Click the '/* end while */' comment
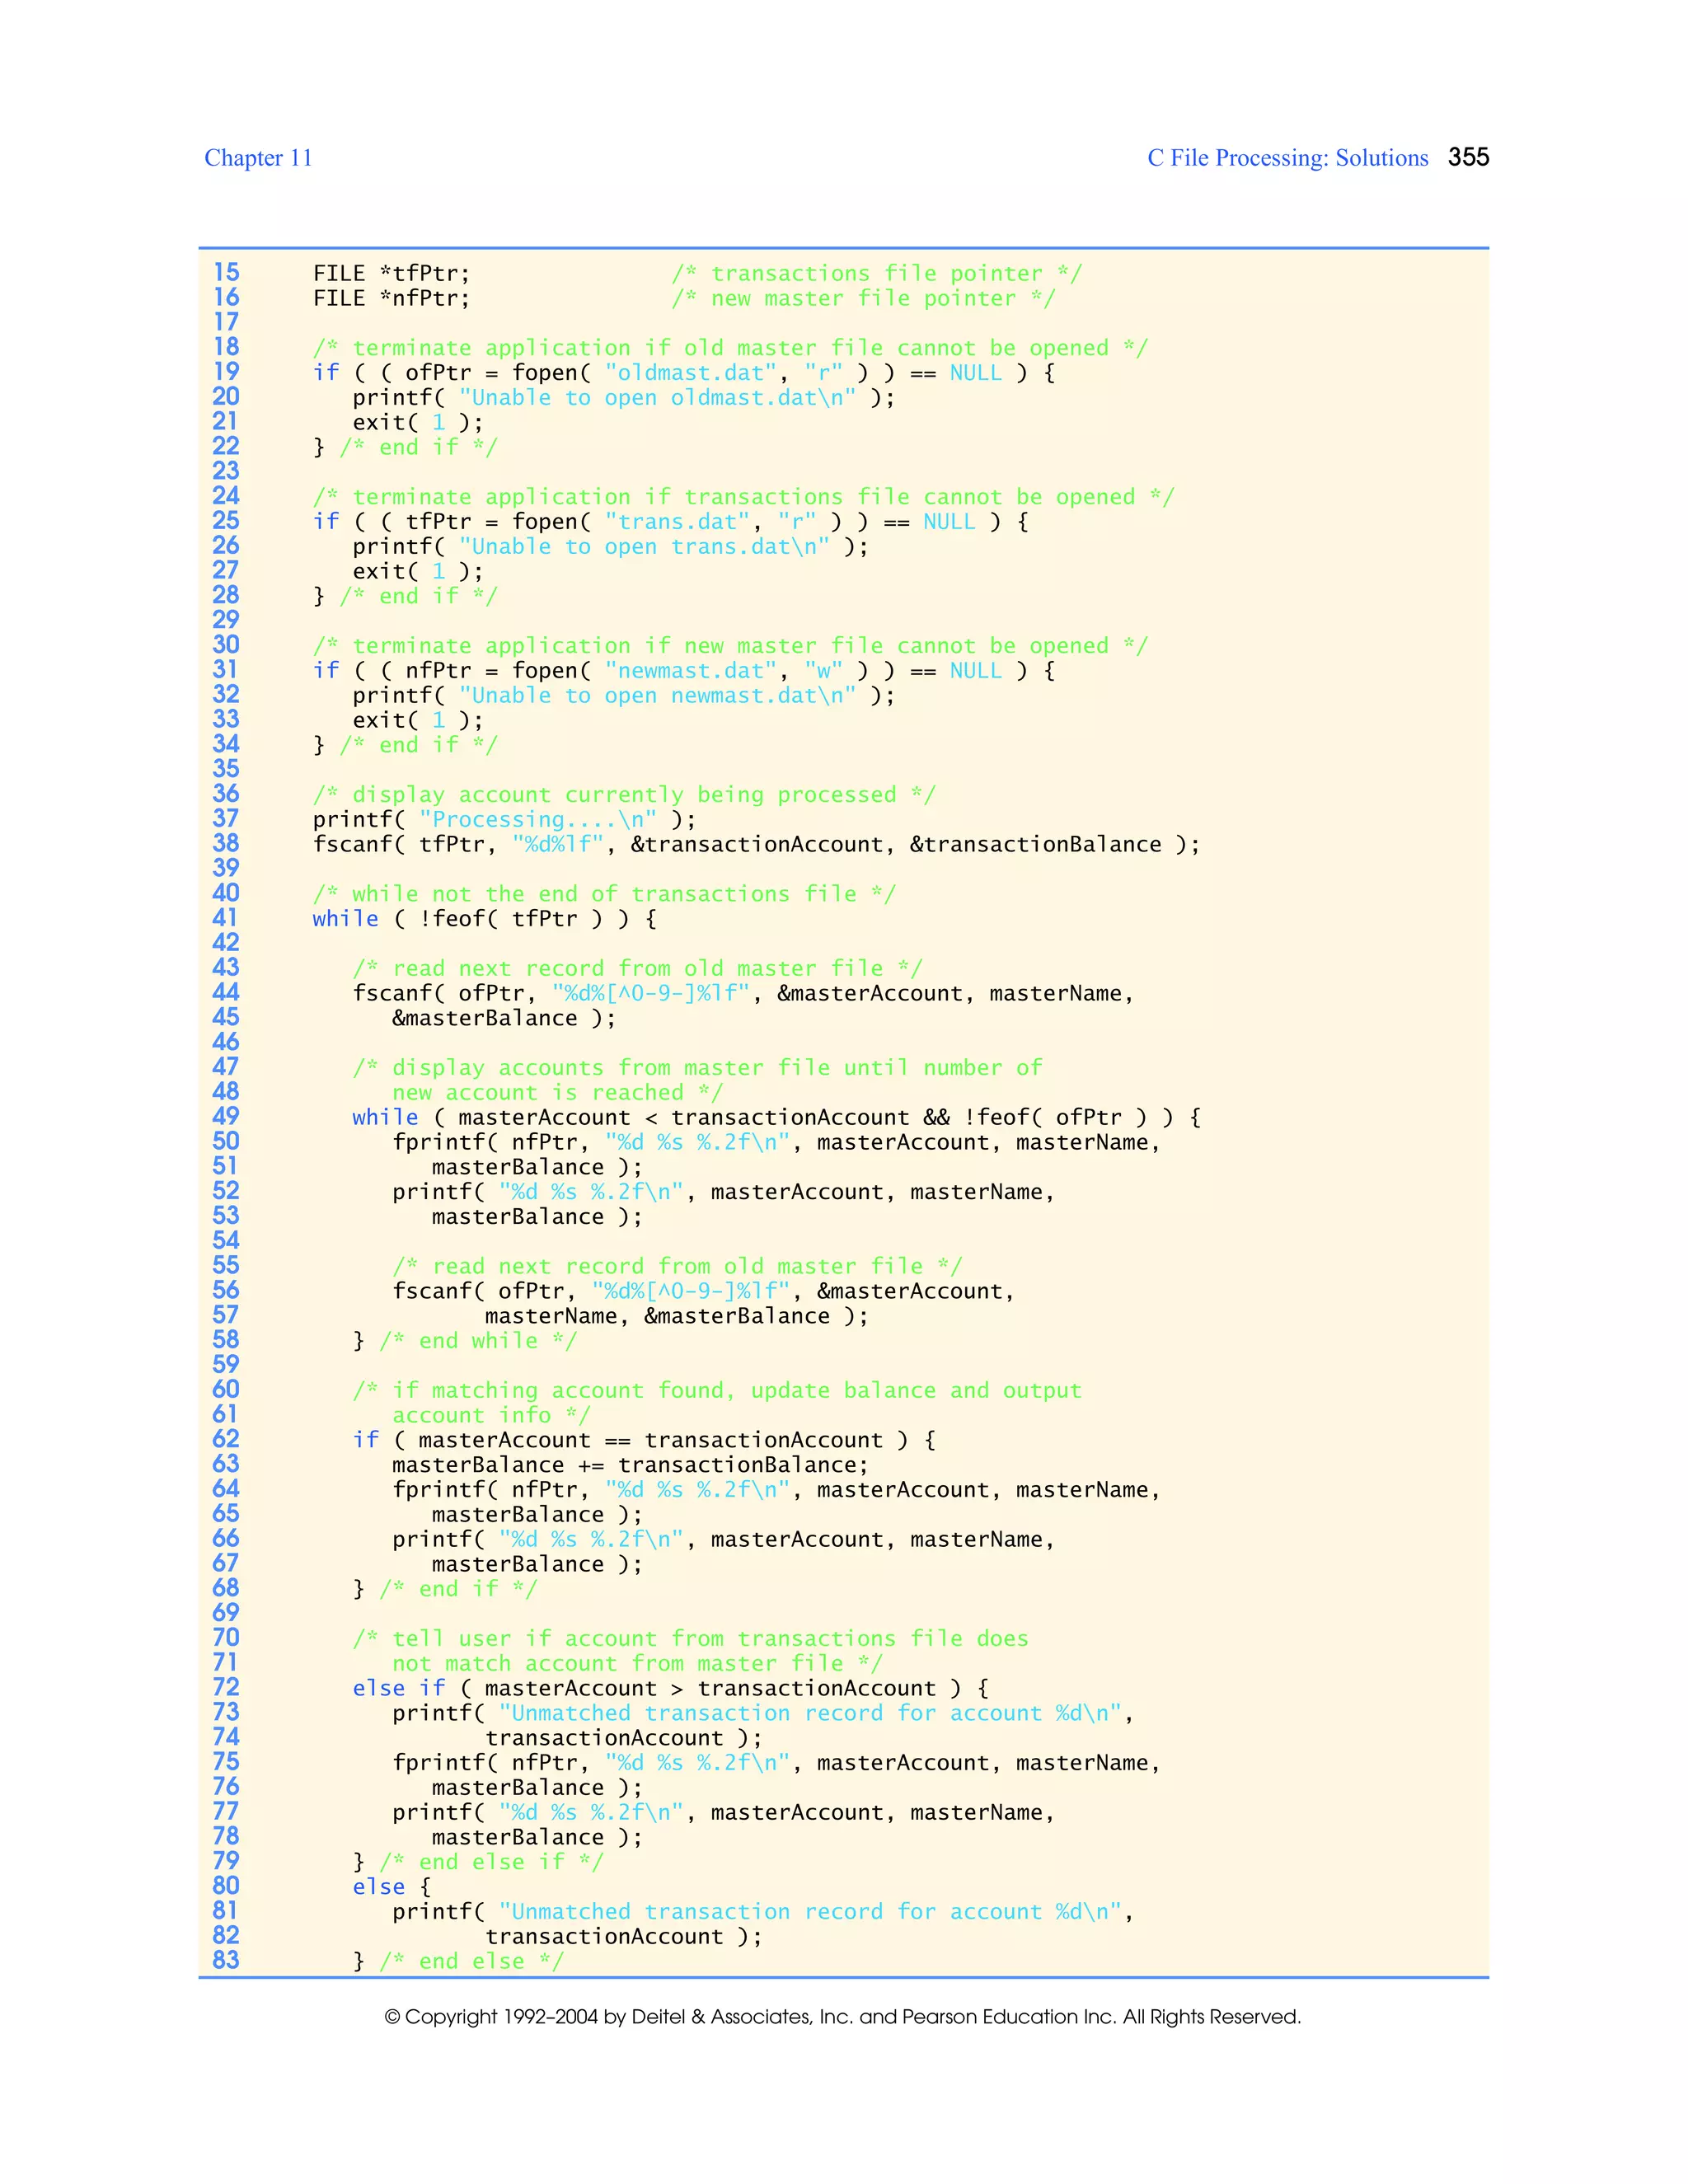This screenshot has width=1688, height=2184. (478, 1341)
